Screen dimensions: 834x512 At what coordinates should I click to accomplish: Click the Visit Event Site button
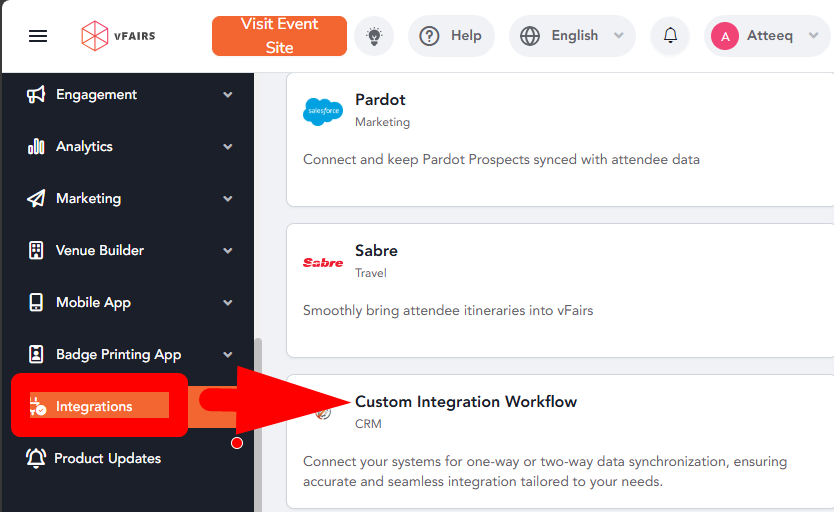tap(279, 36)
